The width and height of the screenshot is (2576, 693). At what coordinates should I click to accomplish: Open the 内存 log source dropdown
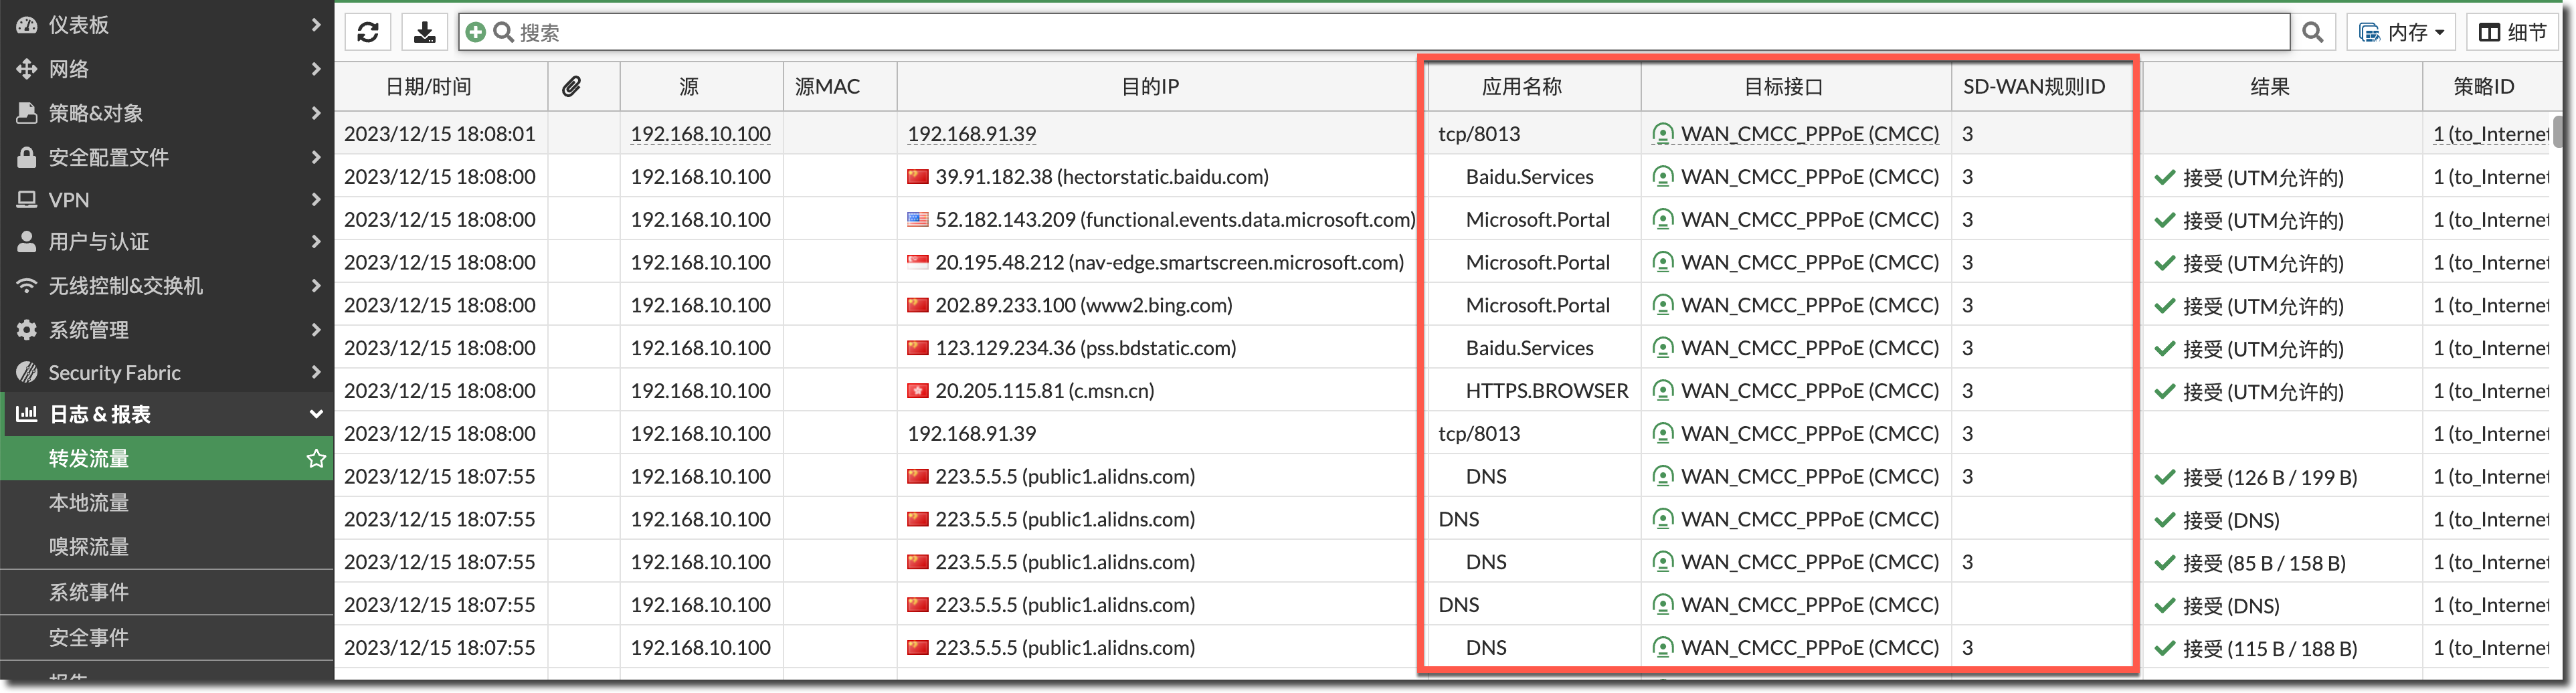(x=2401, y=32)
